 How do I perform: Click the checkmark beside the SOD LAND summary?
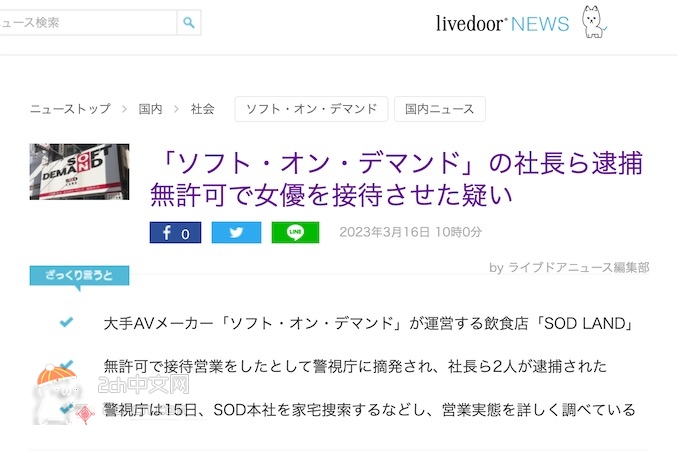pyautogui.click(x=66, y=322)
